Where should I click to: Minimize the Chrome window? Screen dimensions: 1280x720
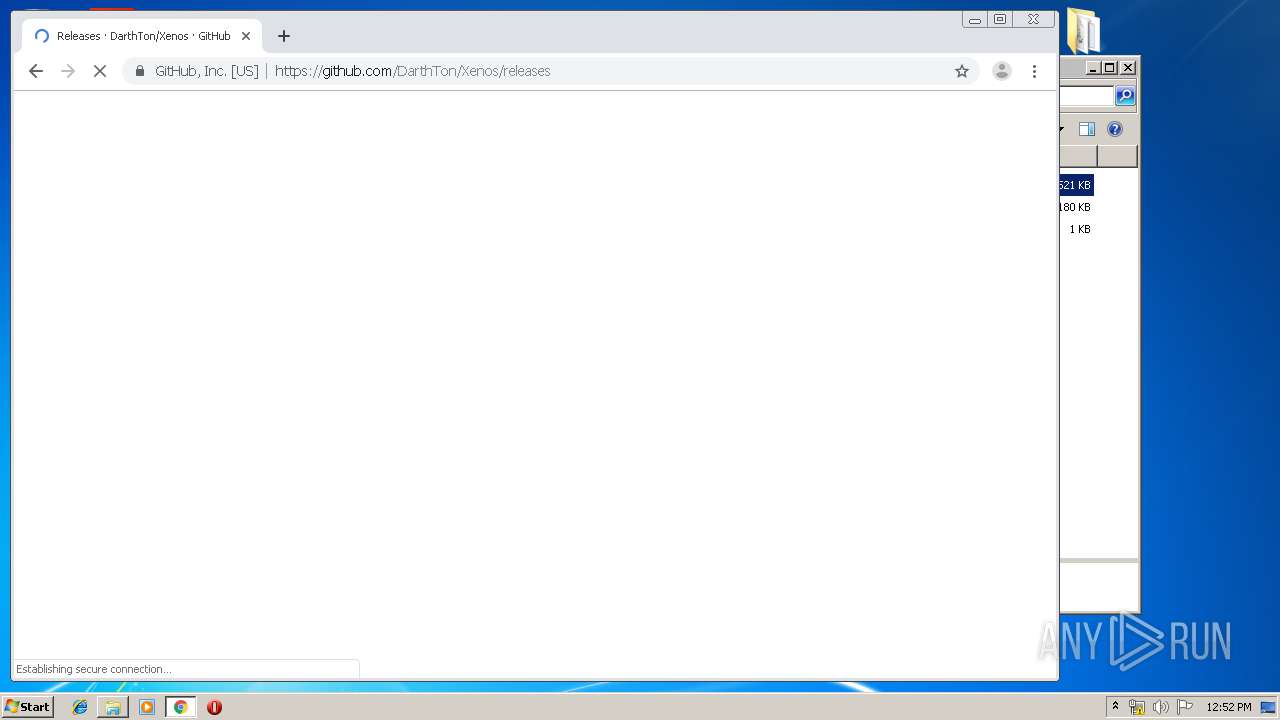(x=975, y=19)
